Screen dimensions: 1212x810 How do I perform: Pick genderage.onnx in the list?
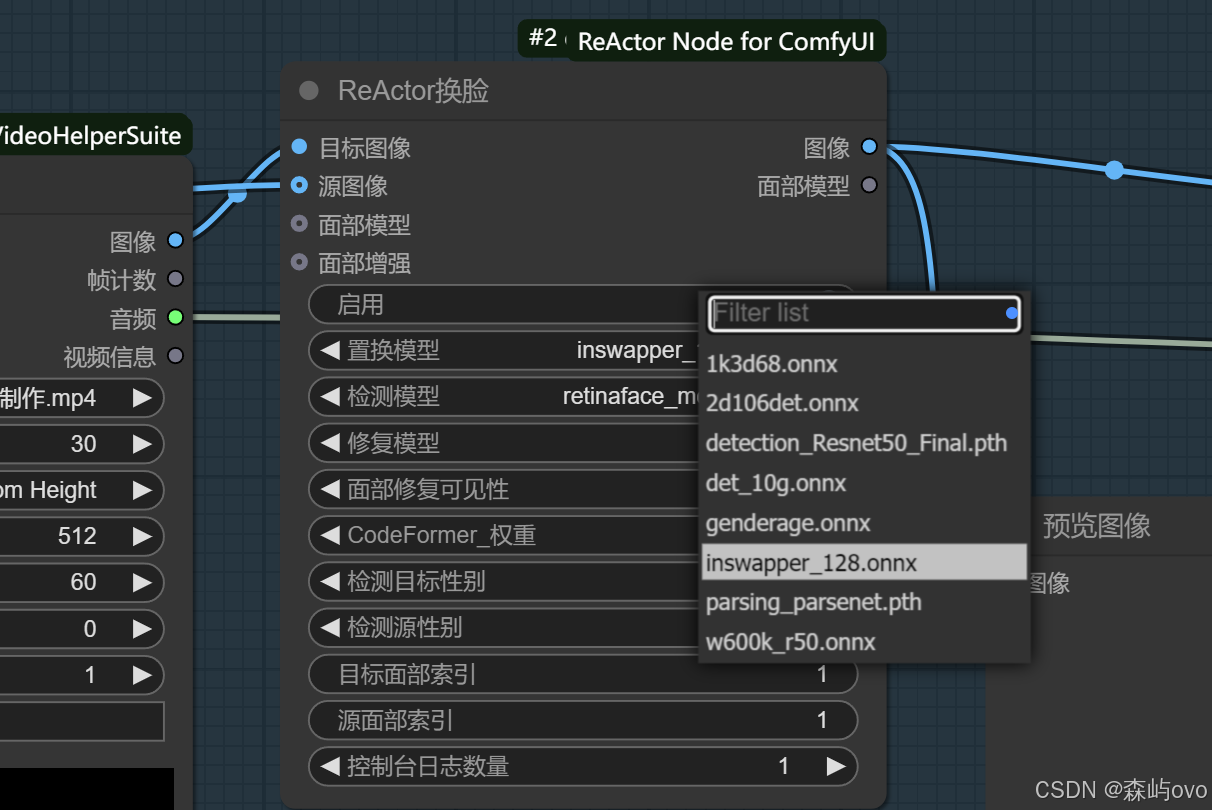pos(865,523)
